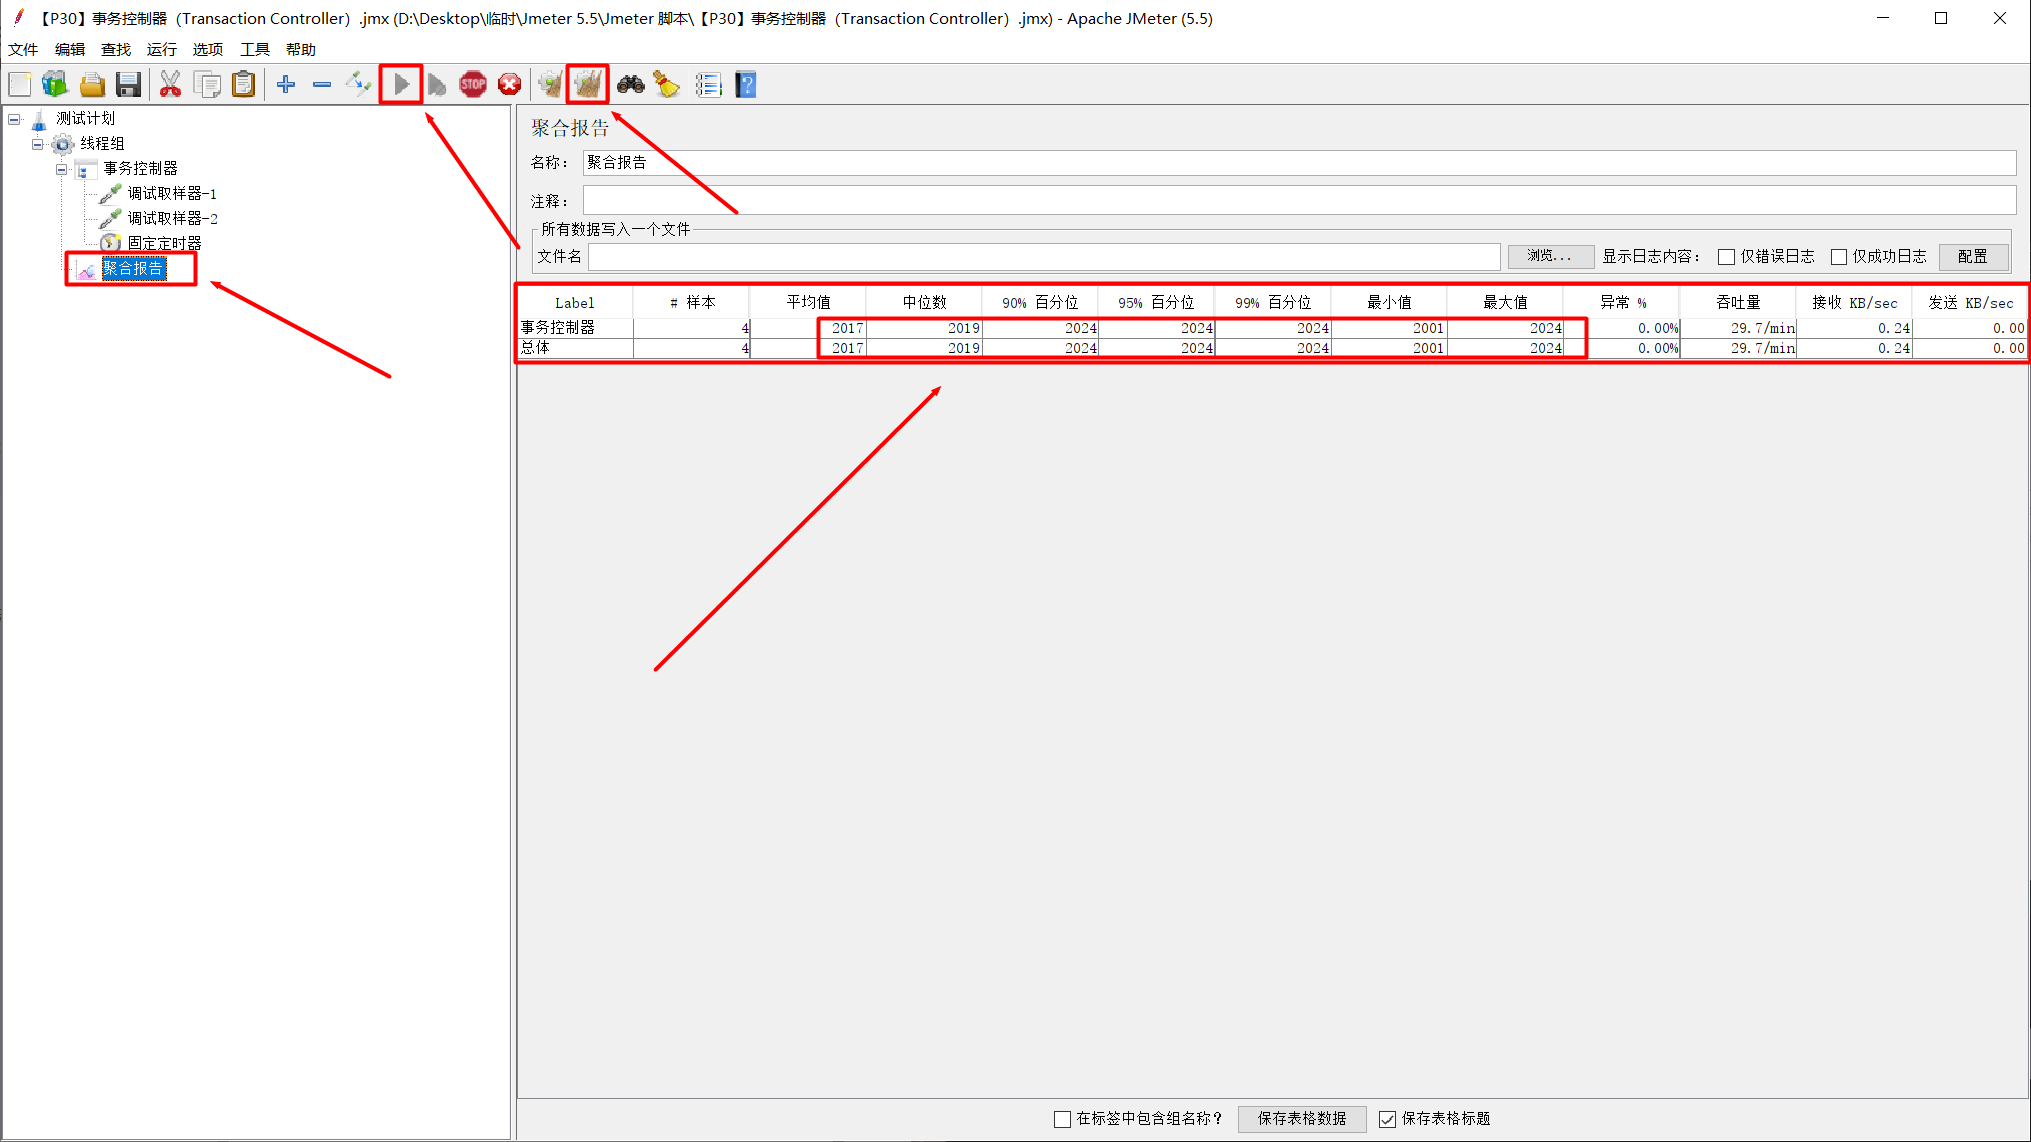2031x1142 pixels.
Task: Enable 在标签中包含组名称 checkbox
Action: point(1062,1119)
